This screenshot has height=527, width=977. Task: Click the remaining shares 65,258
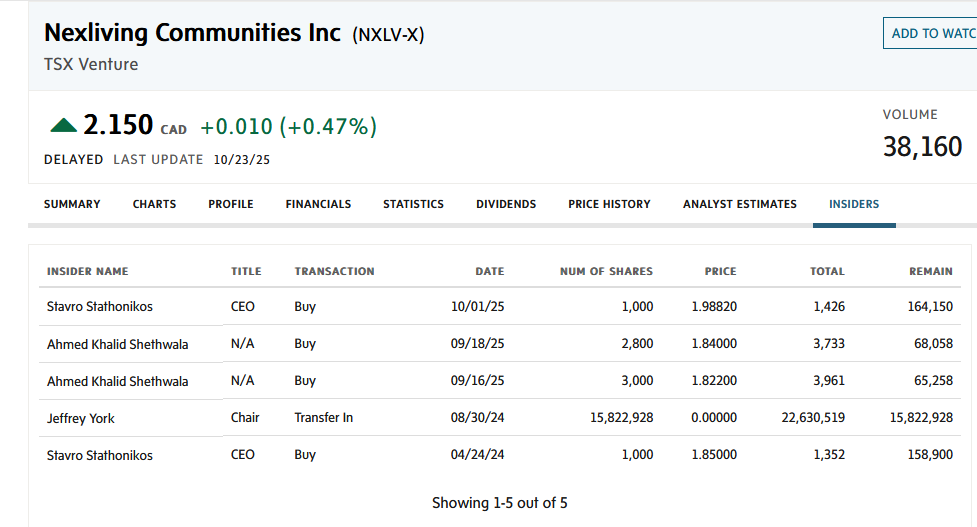[933, 381]
